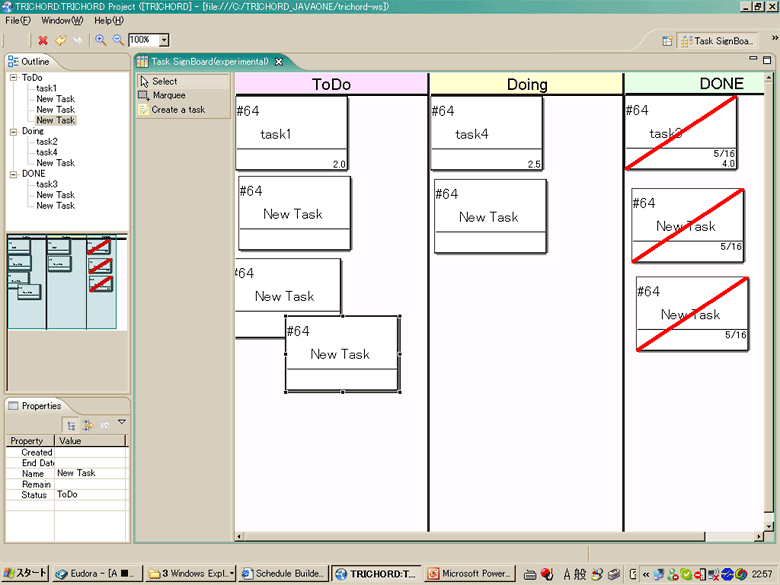This screenshot has height=585, width=780.
Task: Switch to Microsoft PowerPoint in taskbar
Action: coord(469,574)
